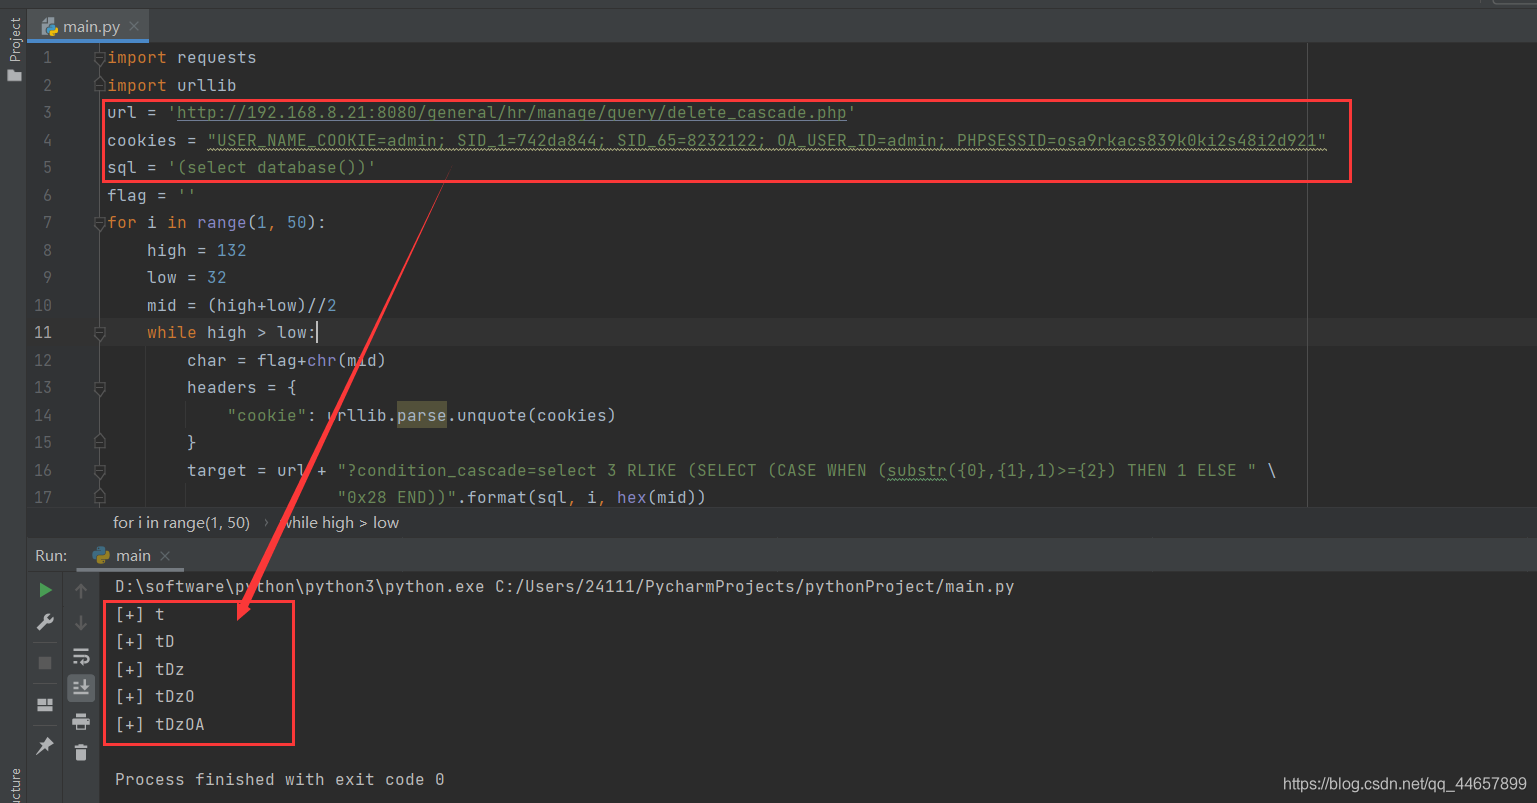Click 'target = url' on line 16
This screenshot has width=1537, height=803.
pos(247,471)
